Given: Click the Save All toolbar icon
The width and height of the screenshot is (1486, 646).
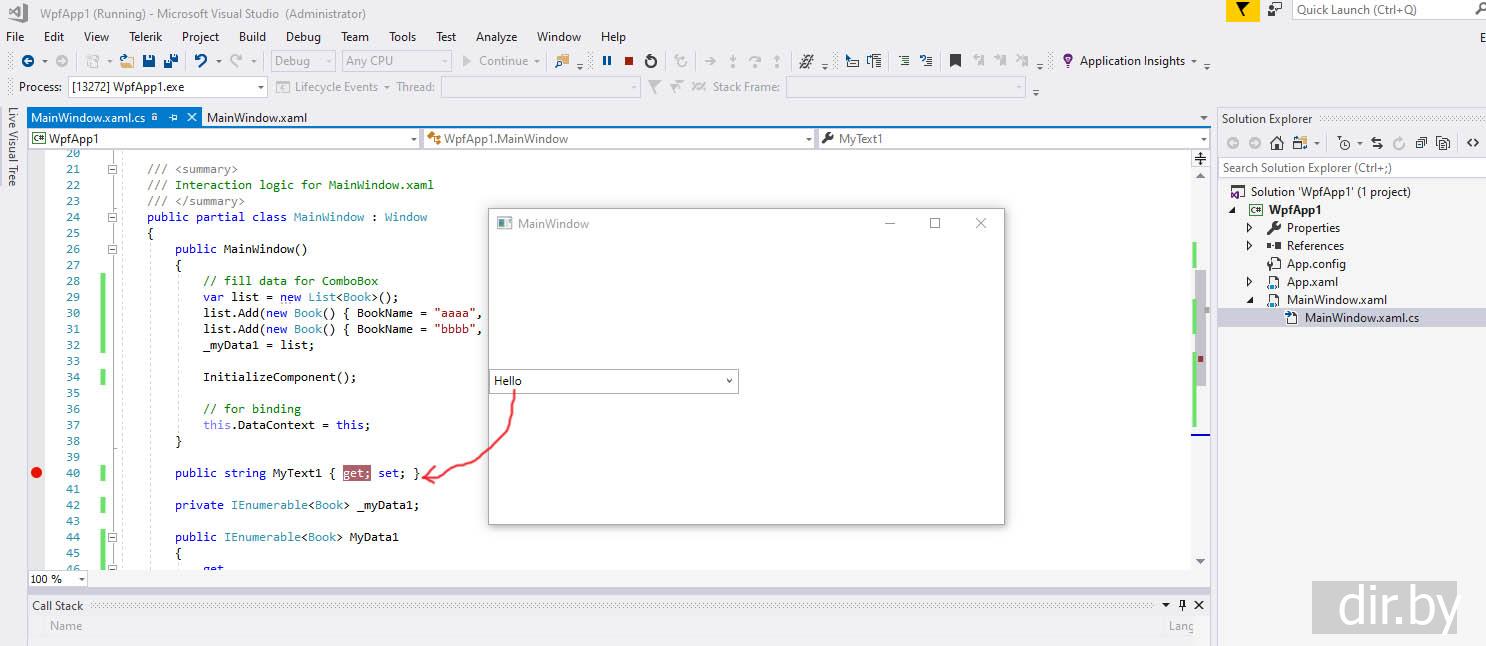Looking at the screenshot, I should click(x=170, y=61).
